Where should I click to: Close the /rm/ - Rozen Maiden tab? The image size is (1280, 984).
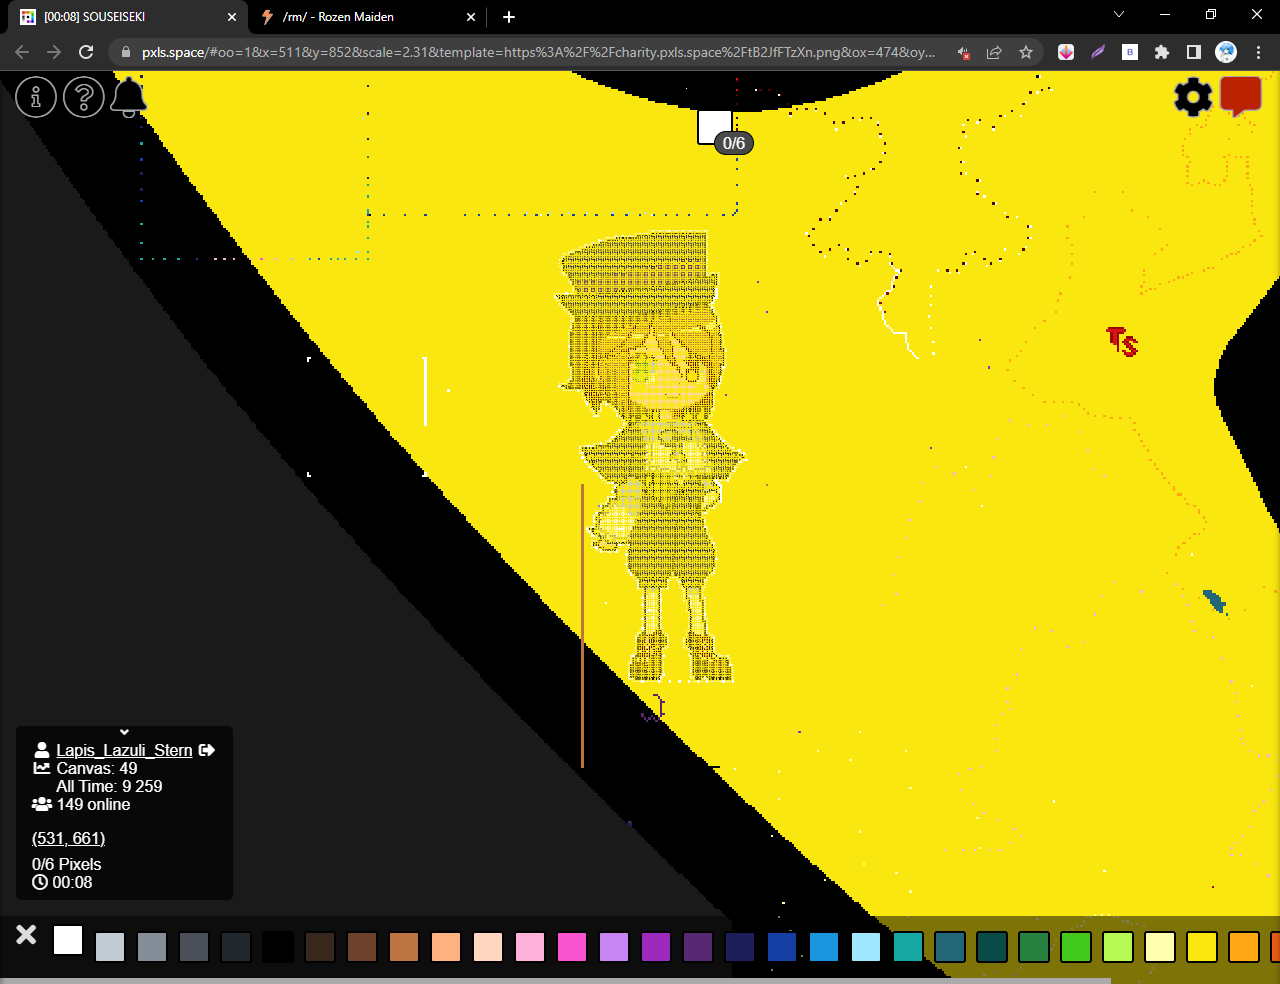(x=472, y=17)
